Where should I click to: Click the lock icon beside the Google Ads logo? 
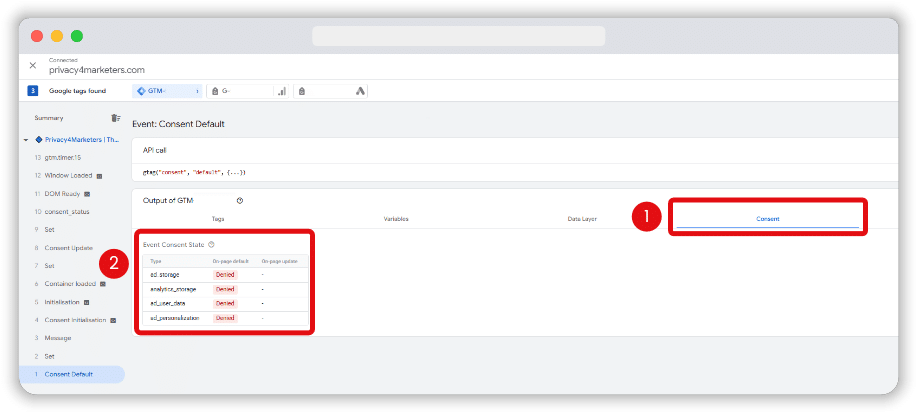pyautogui.click(x=301, y=91)
